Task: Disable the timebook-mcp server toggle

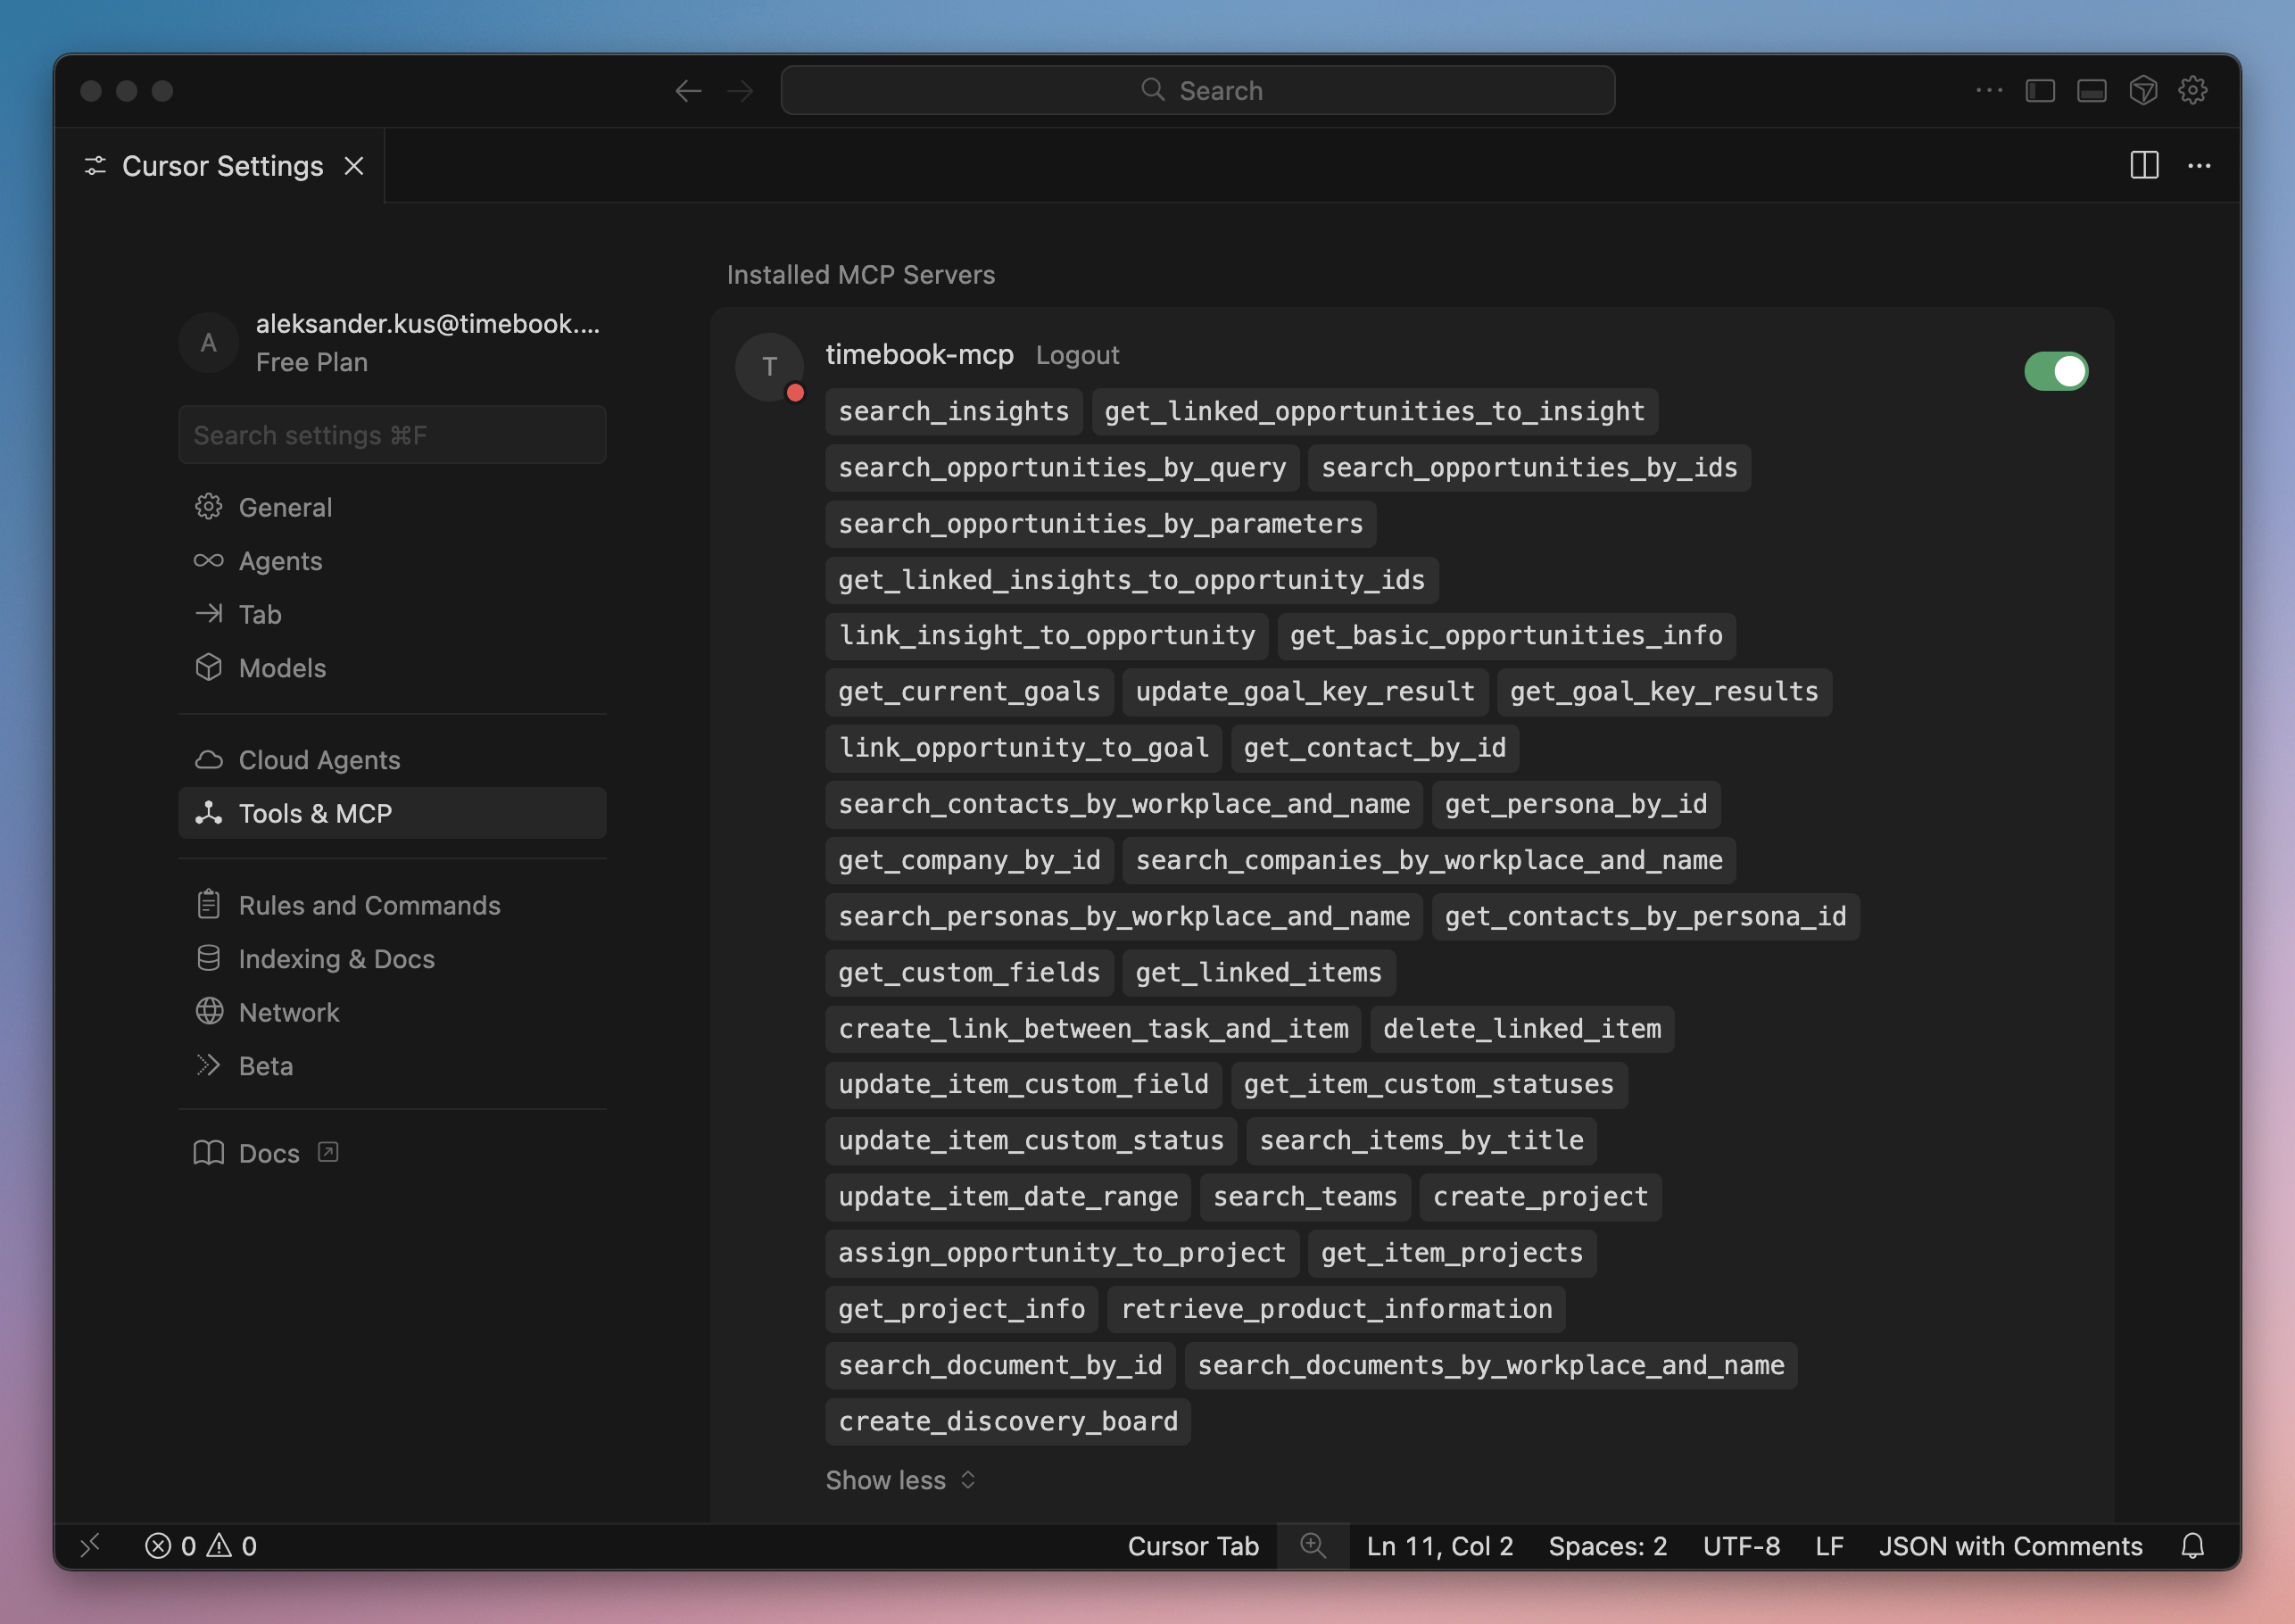Action: point(2055,371)
